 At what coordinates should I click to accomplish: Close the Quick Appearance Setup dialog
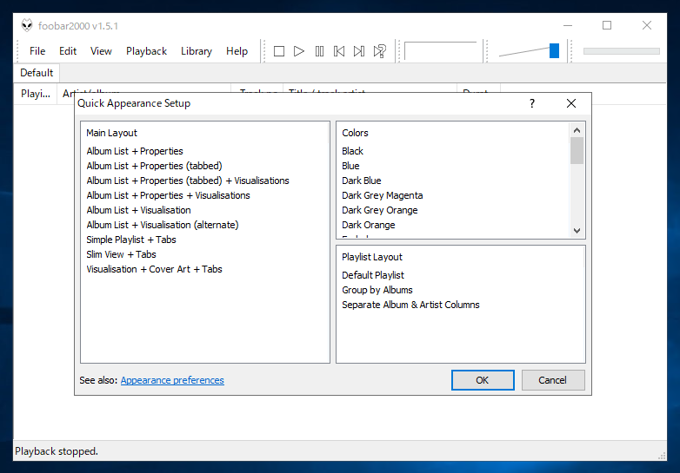[x=571, y=104]
